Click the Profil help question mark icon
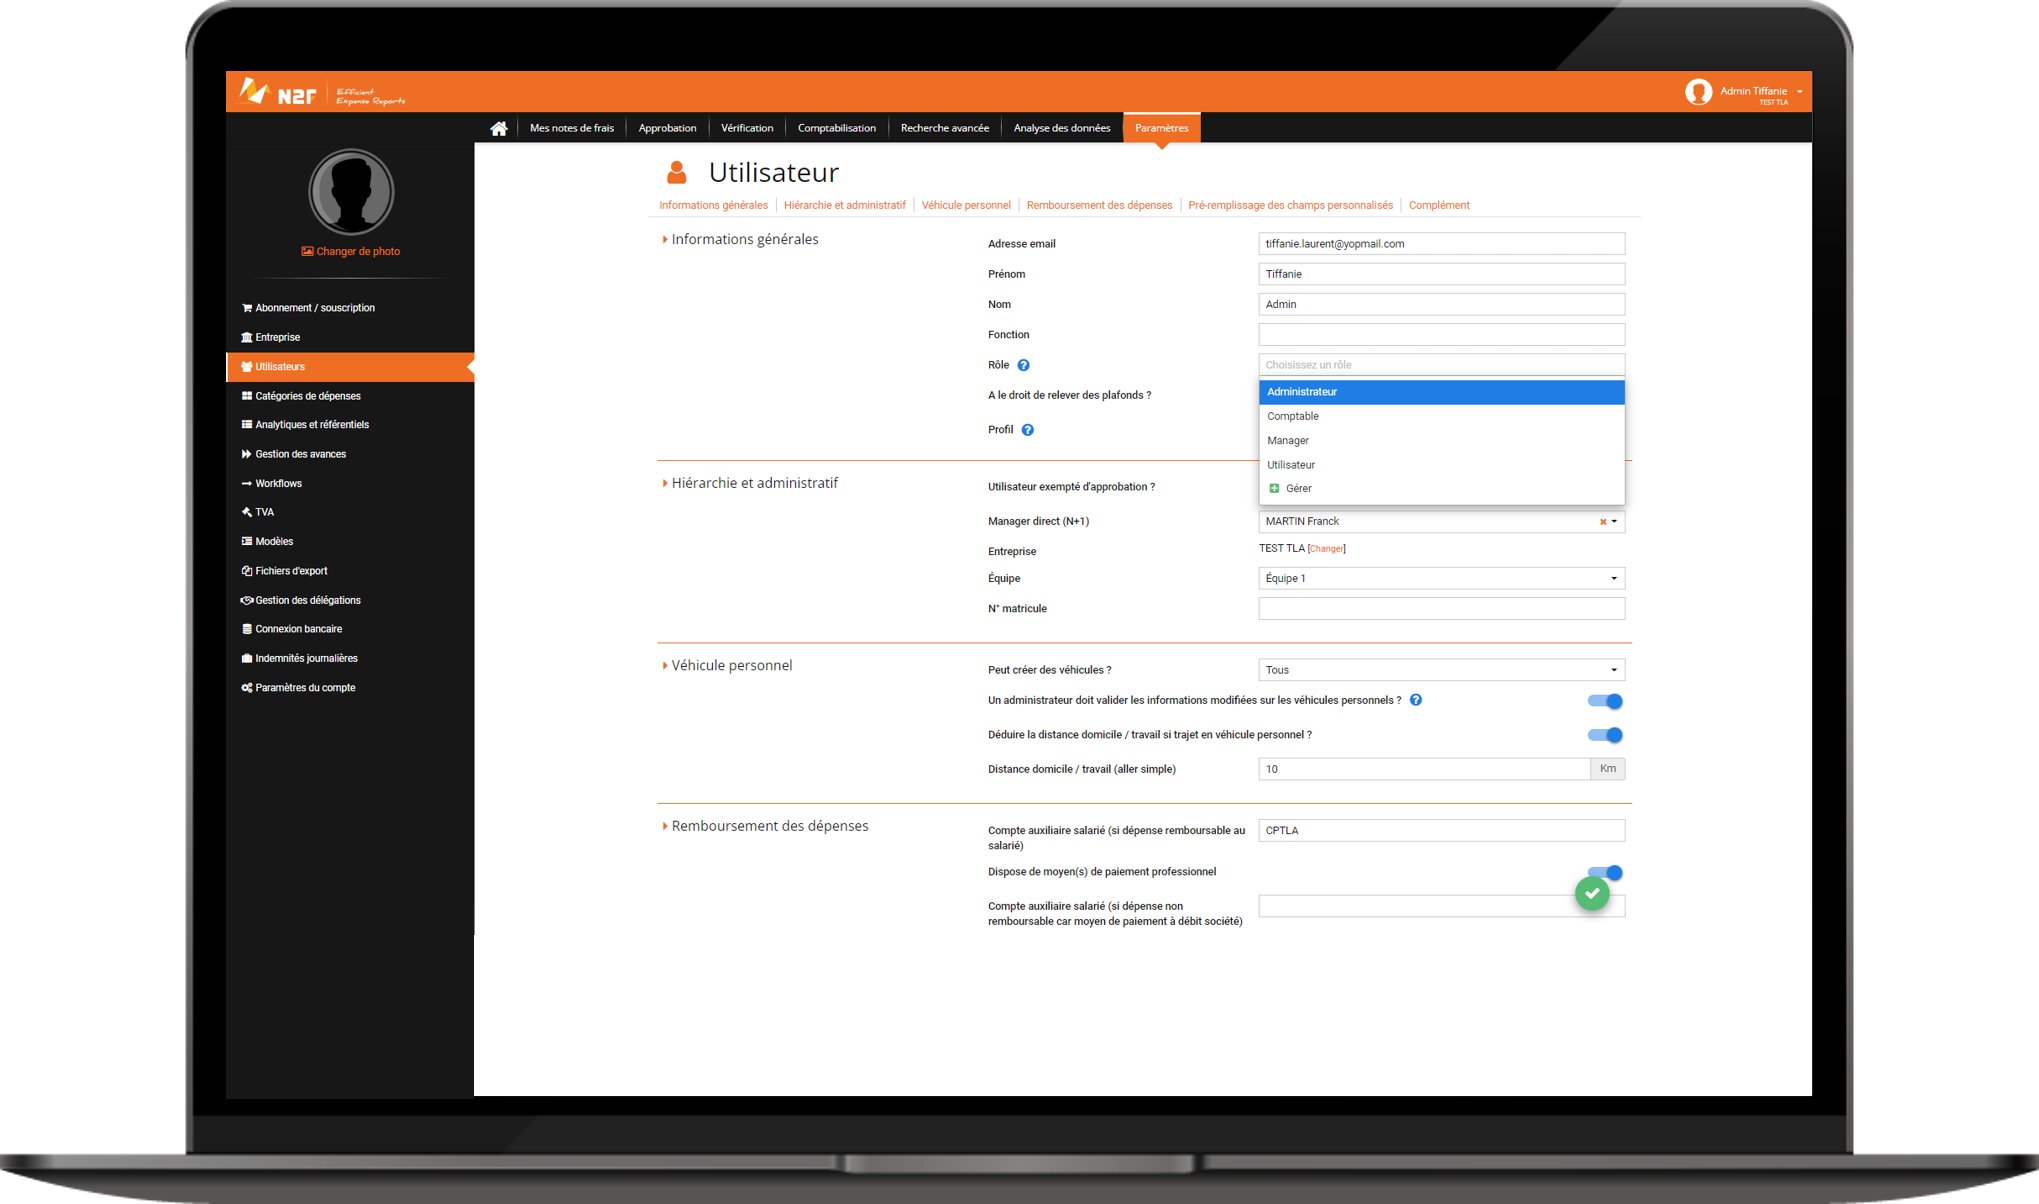Screen dimensions: 2039x1204 point(1027,430)
